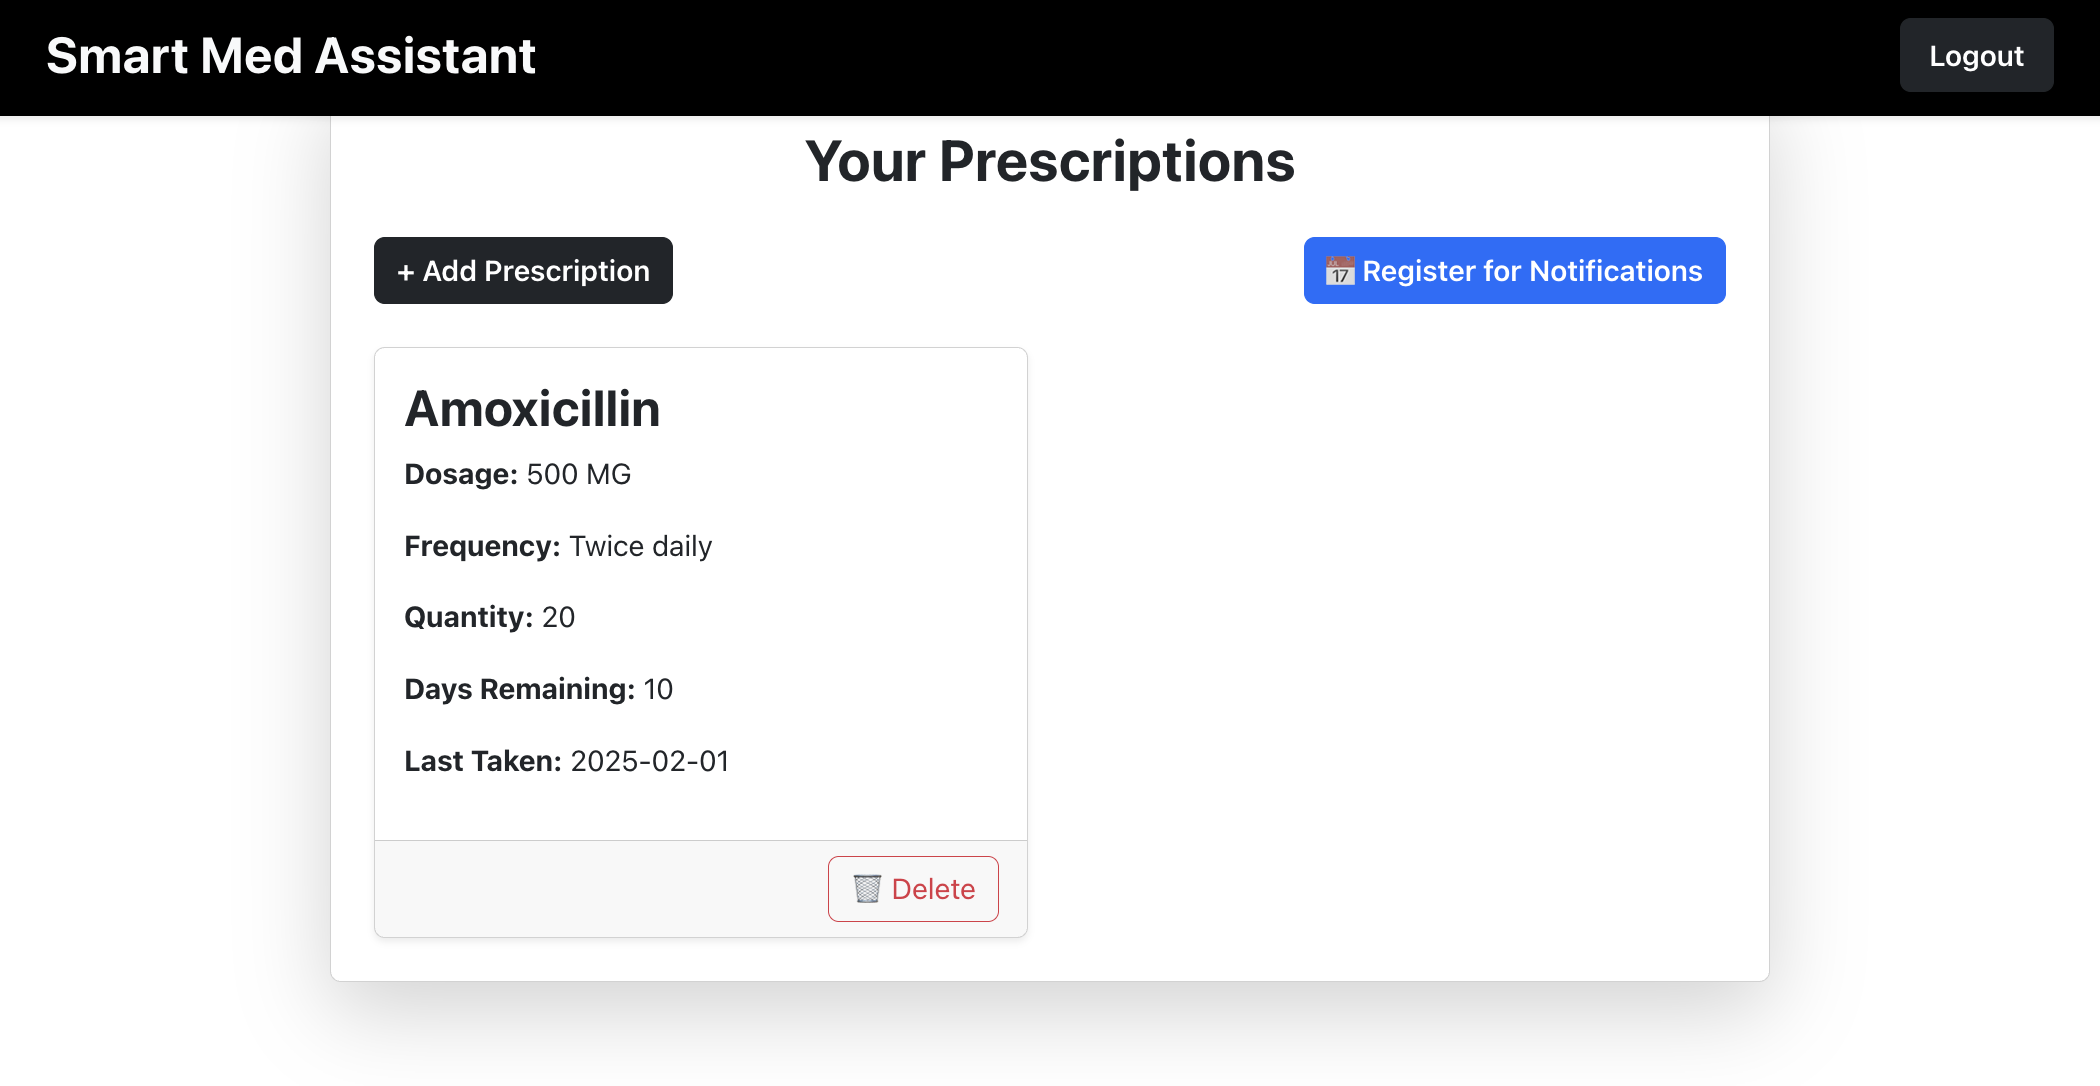2100x1086 pixels.
Task: Click the plus sign on Add Prescription
Action: coord(406,272)
